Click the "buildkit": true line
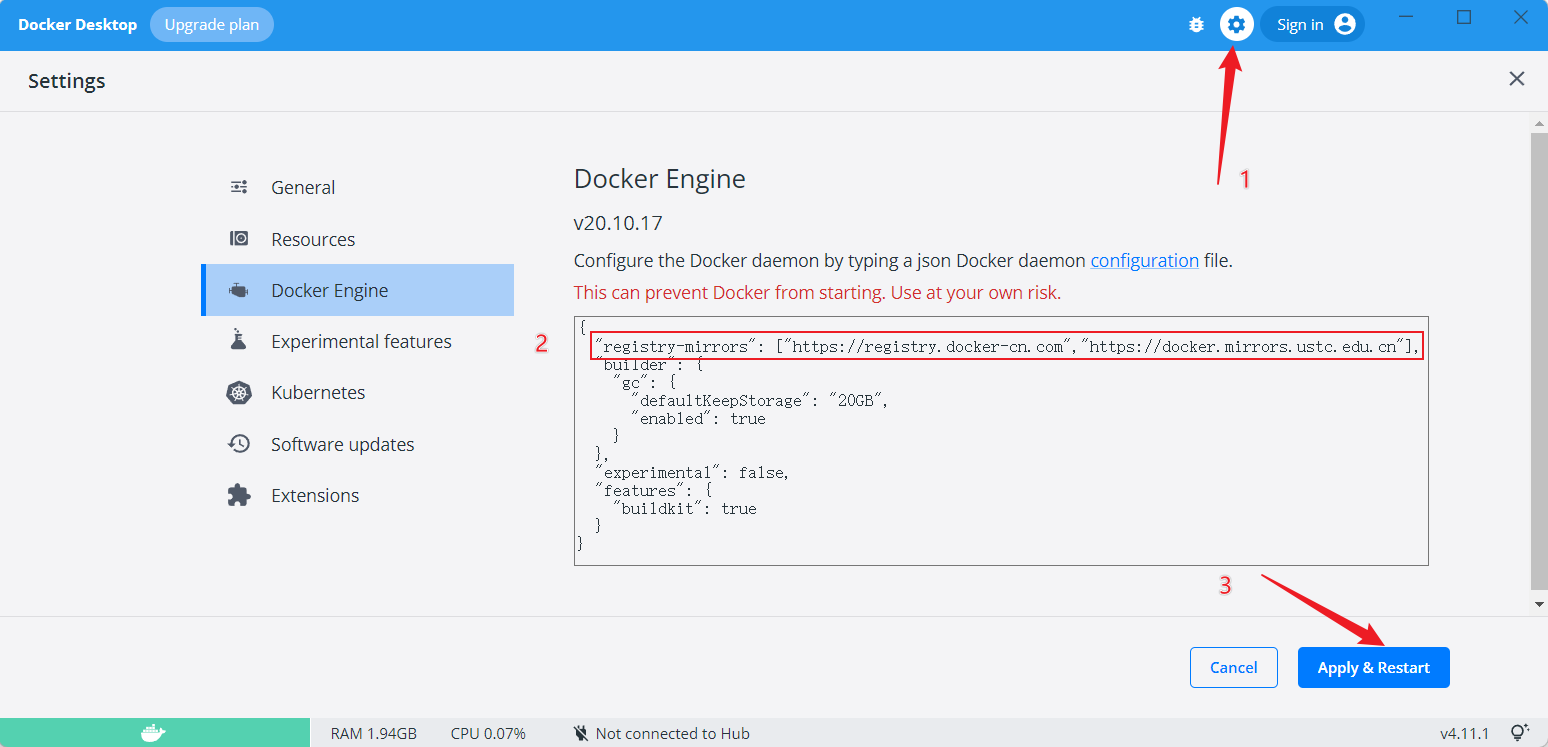The height and width of the screenshot is (747, 1548). [685, 509]
